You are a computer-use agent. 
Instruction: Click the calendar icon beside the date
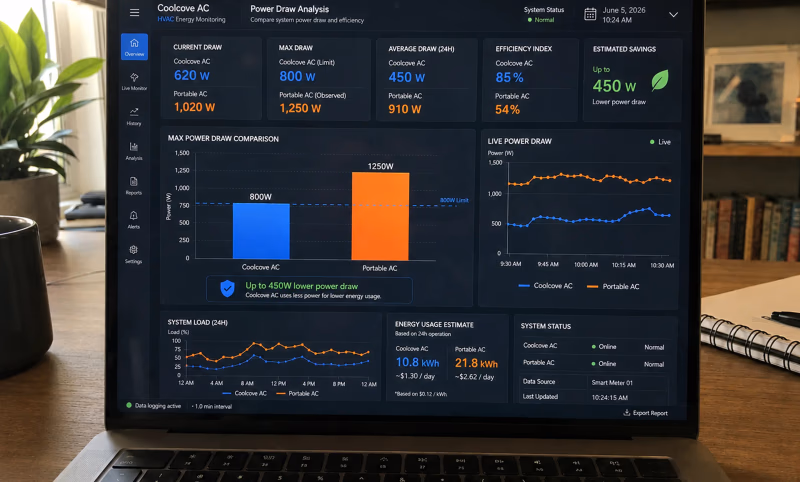point(590,14)
